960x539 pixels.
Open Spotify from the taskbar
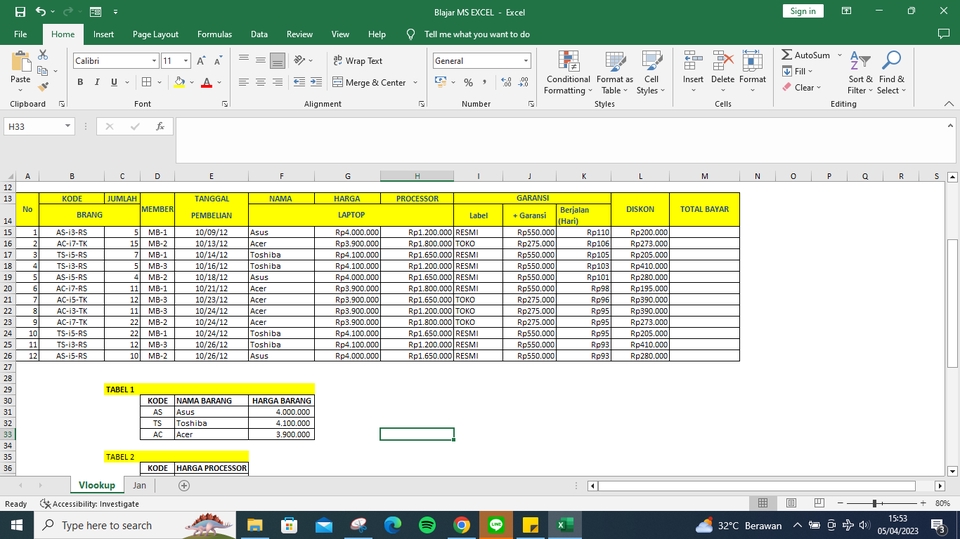[x=427, y=525]
